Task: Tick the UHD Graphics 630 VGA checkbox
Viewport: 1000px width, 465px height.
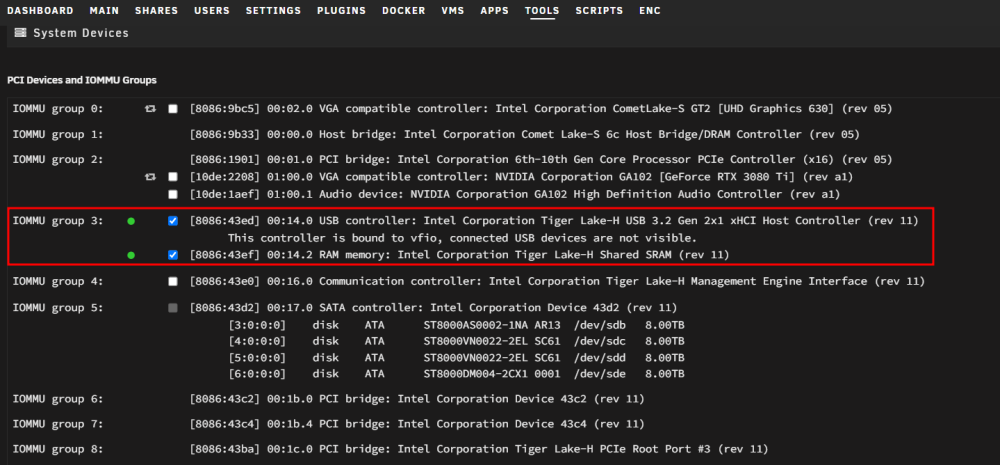Action: pyautogui.click(x=173, y=109)
